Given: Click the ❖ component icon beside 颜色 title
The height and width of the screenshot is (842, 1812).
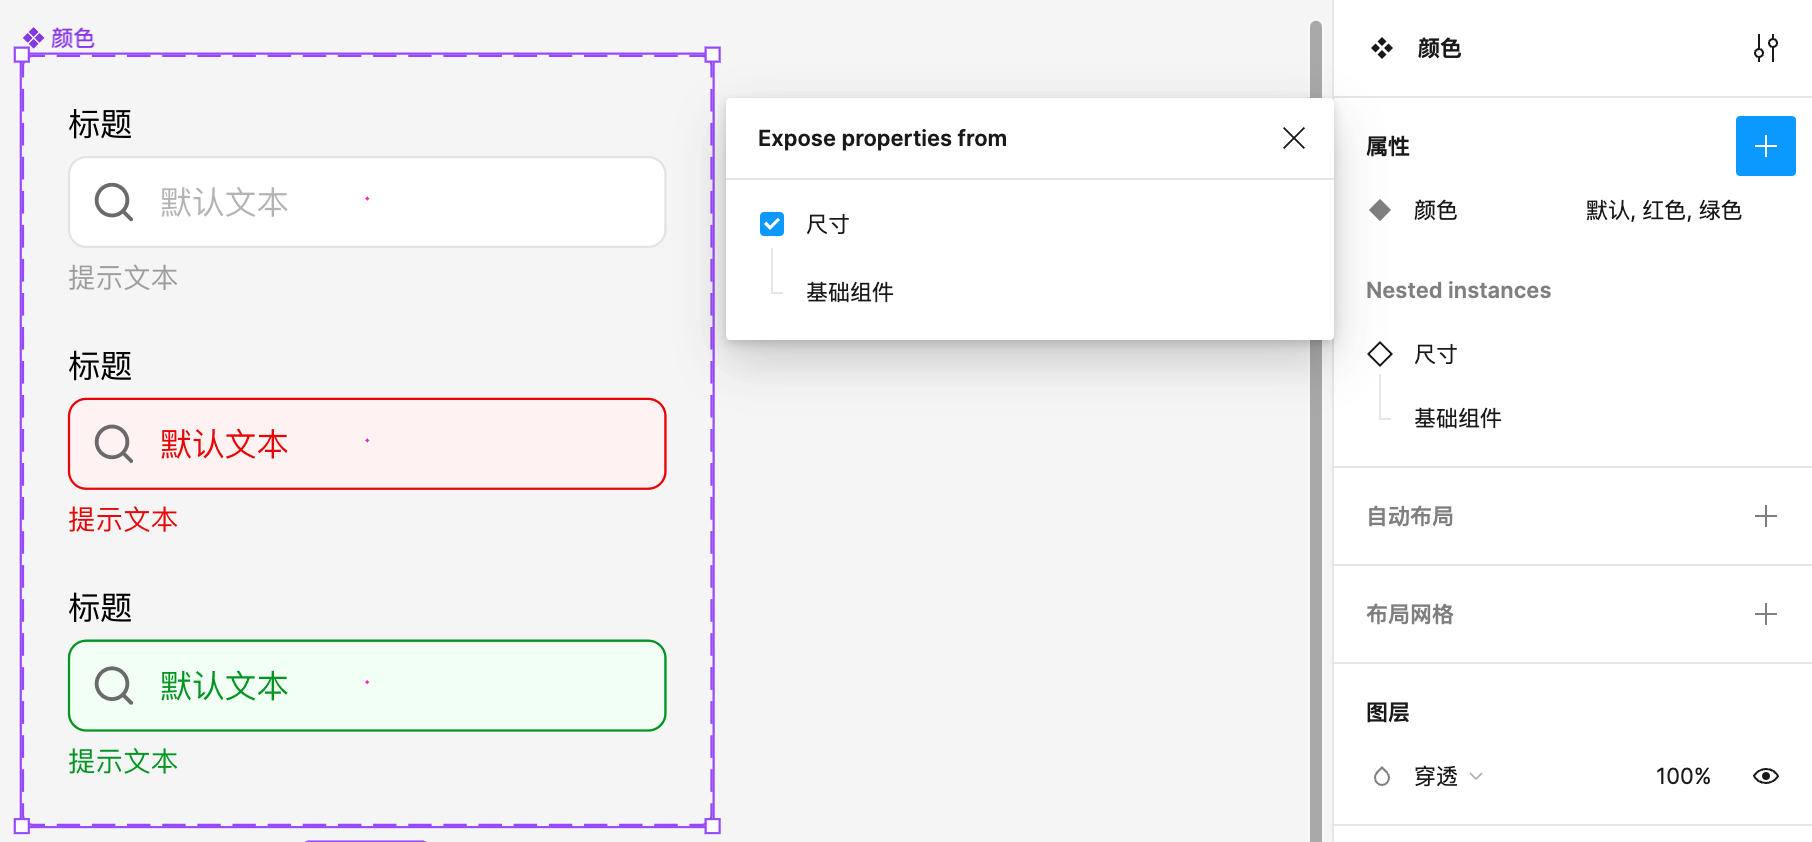Looking at the screenshot, I should (x=1381, y=47).
